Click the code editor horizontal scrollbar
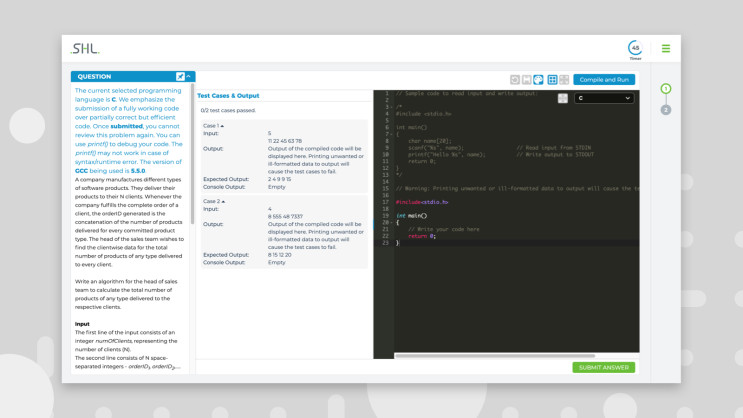 pyautogui.click(x=495, y=355)
